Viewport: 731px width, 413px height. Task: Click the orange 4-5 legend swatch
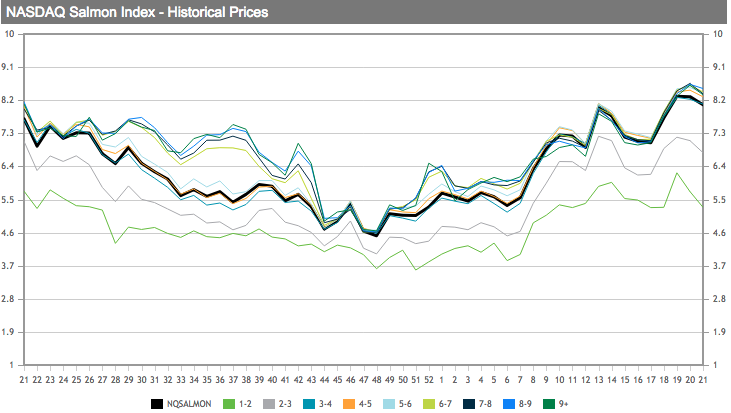click(349, 404)
